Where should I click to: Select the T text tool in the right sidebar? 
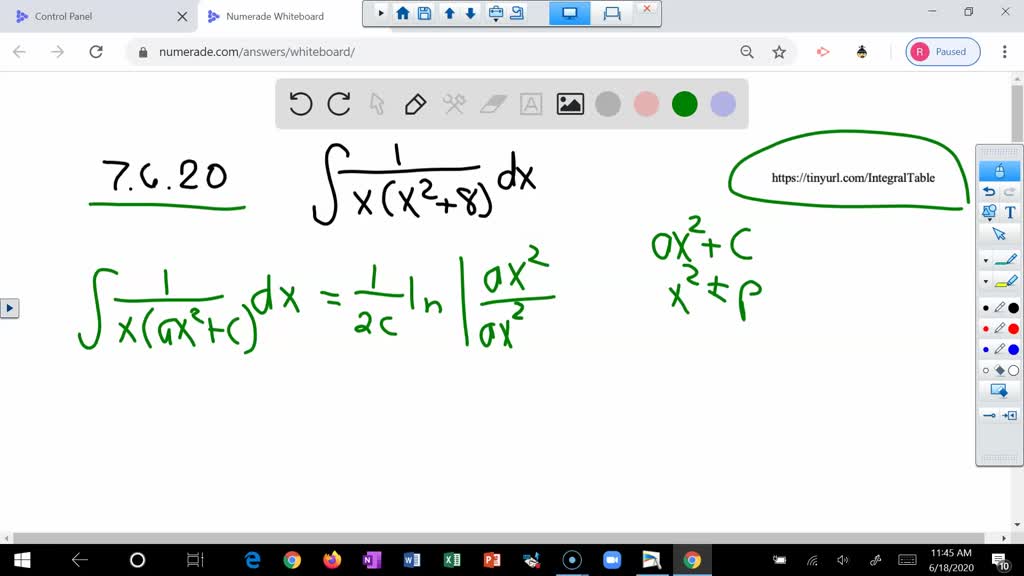[1009, 212]
